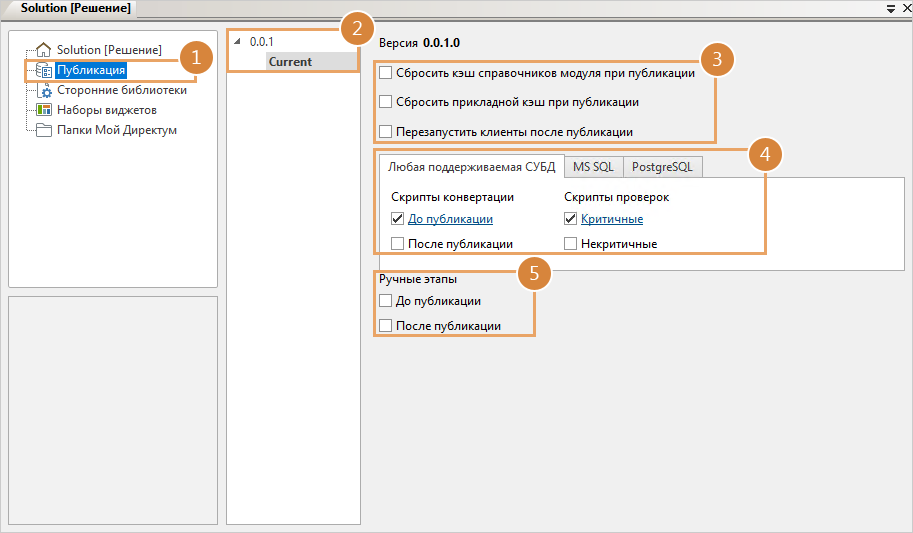Click the Папки Мой Директум folder icon
Screen dimensions: 913x533
pos(44,130)
